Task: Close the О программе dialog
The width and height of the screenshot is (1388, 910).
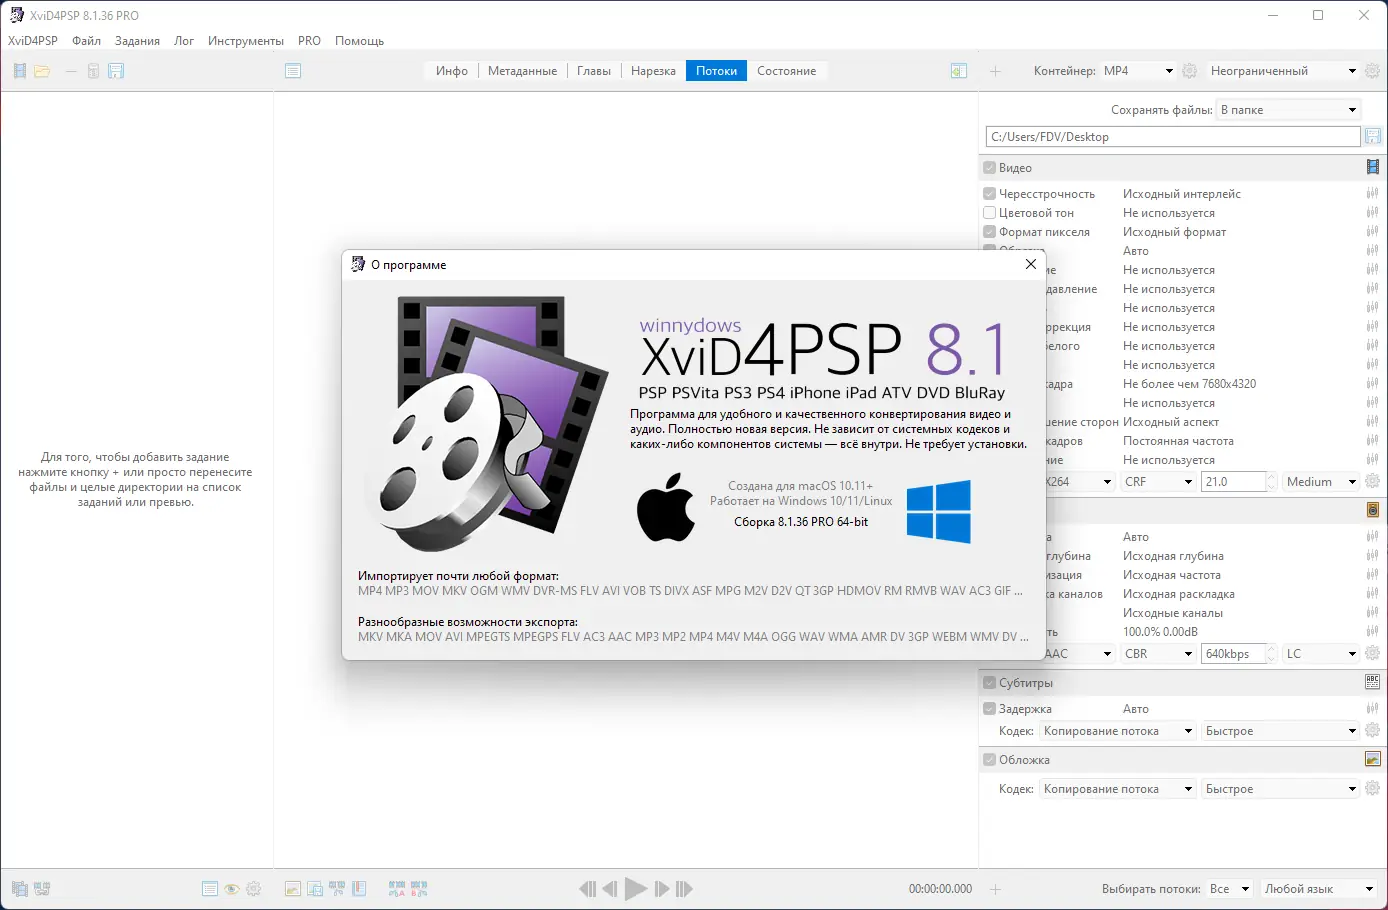Action: (1030, 264)
